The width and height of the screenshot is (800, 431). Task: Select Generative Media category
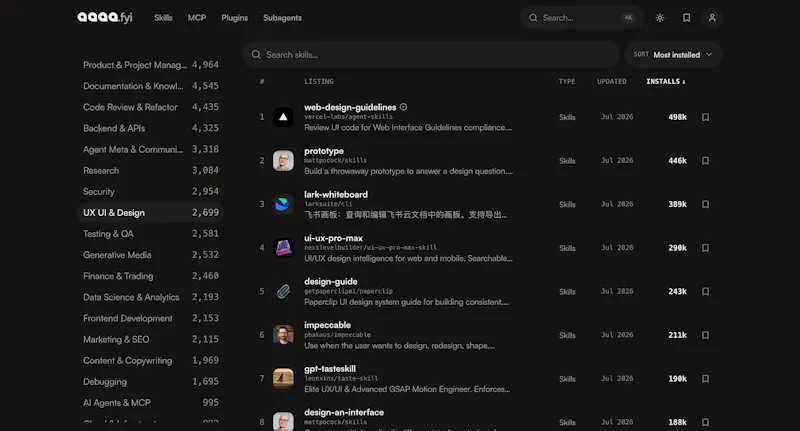click(x=151, y=255)
